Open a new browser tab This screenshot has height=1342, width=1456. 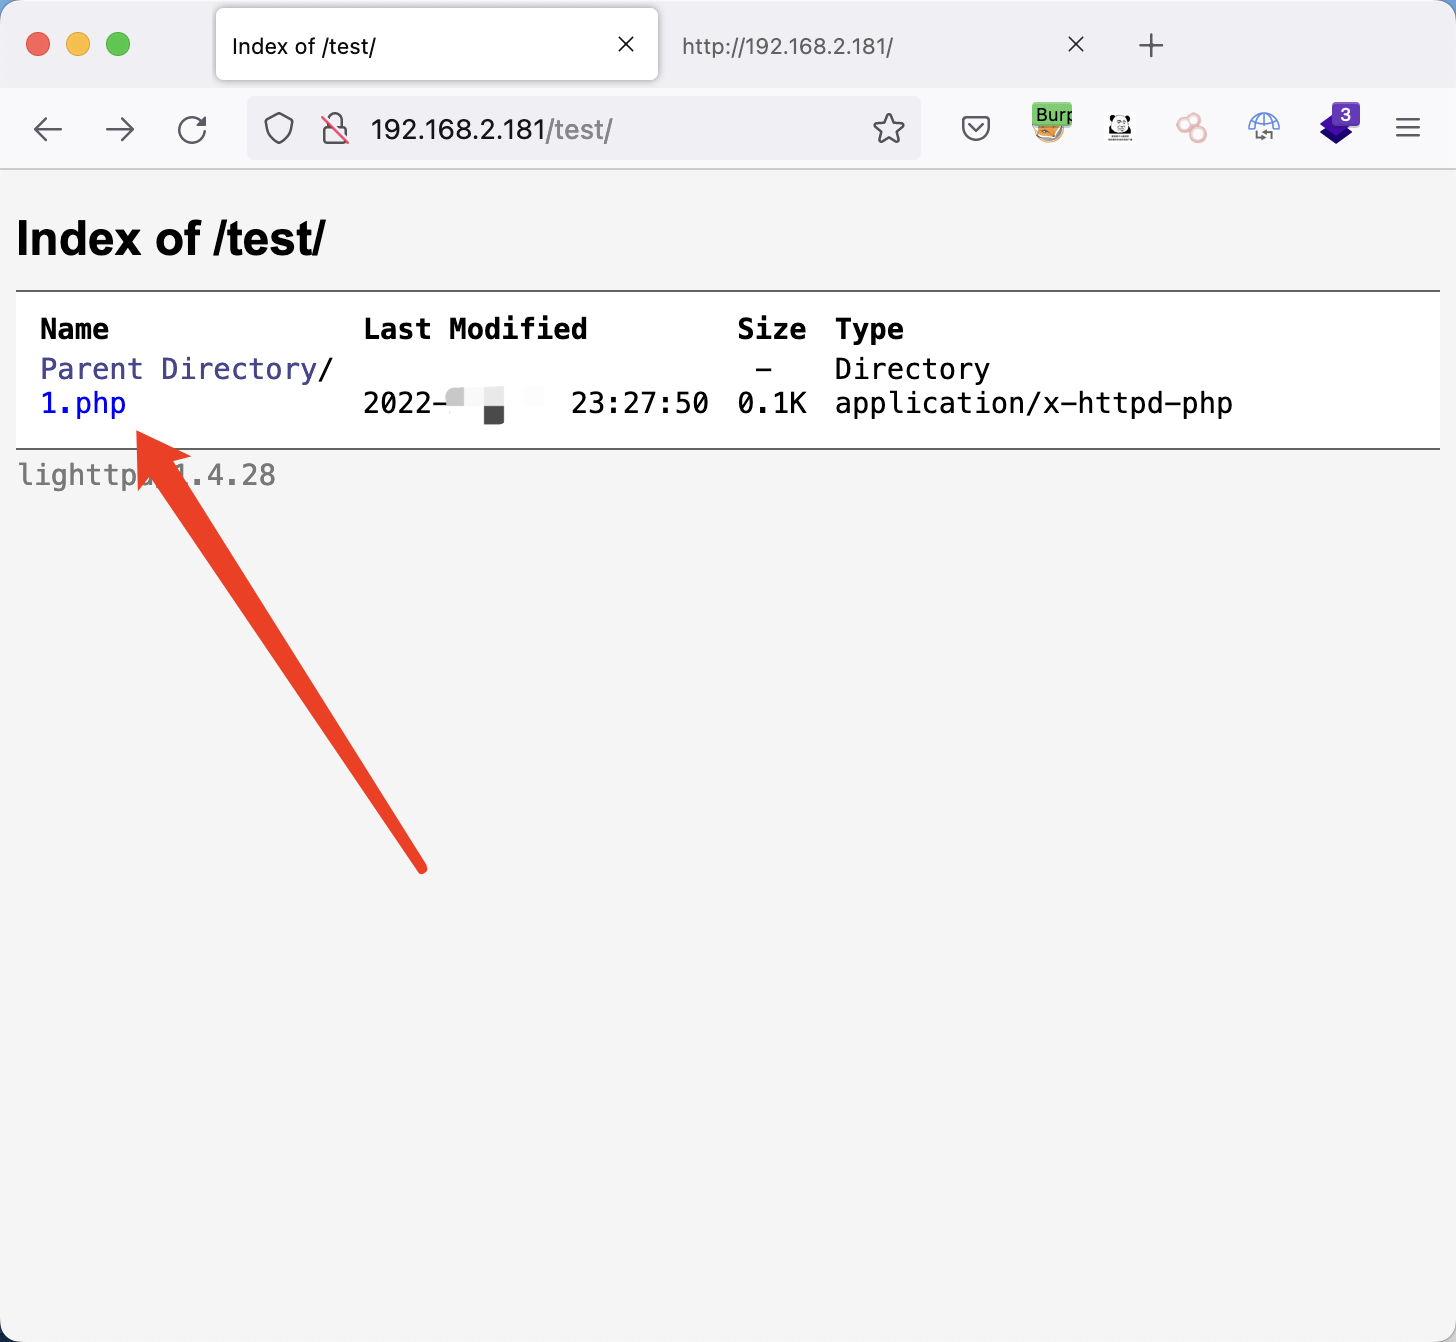1151,45
